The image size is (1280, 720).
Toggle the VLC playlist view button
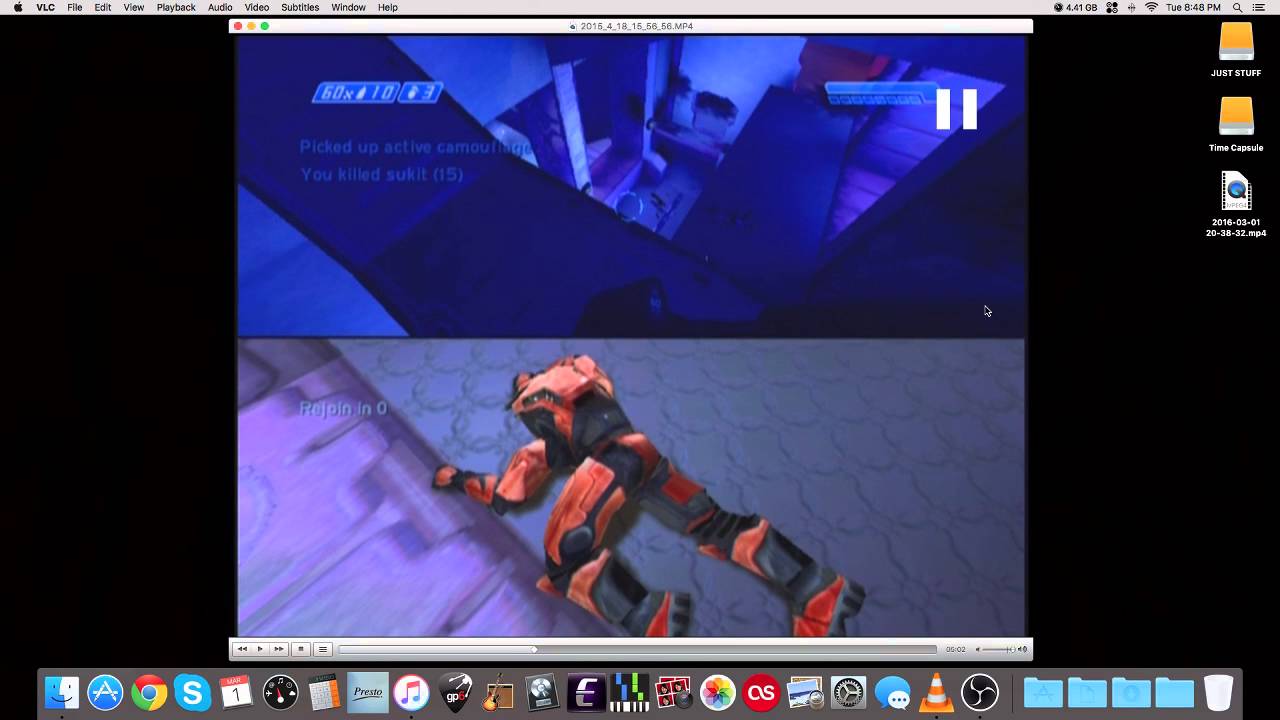click(x=322, y=649)
